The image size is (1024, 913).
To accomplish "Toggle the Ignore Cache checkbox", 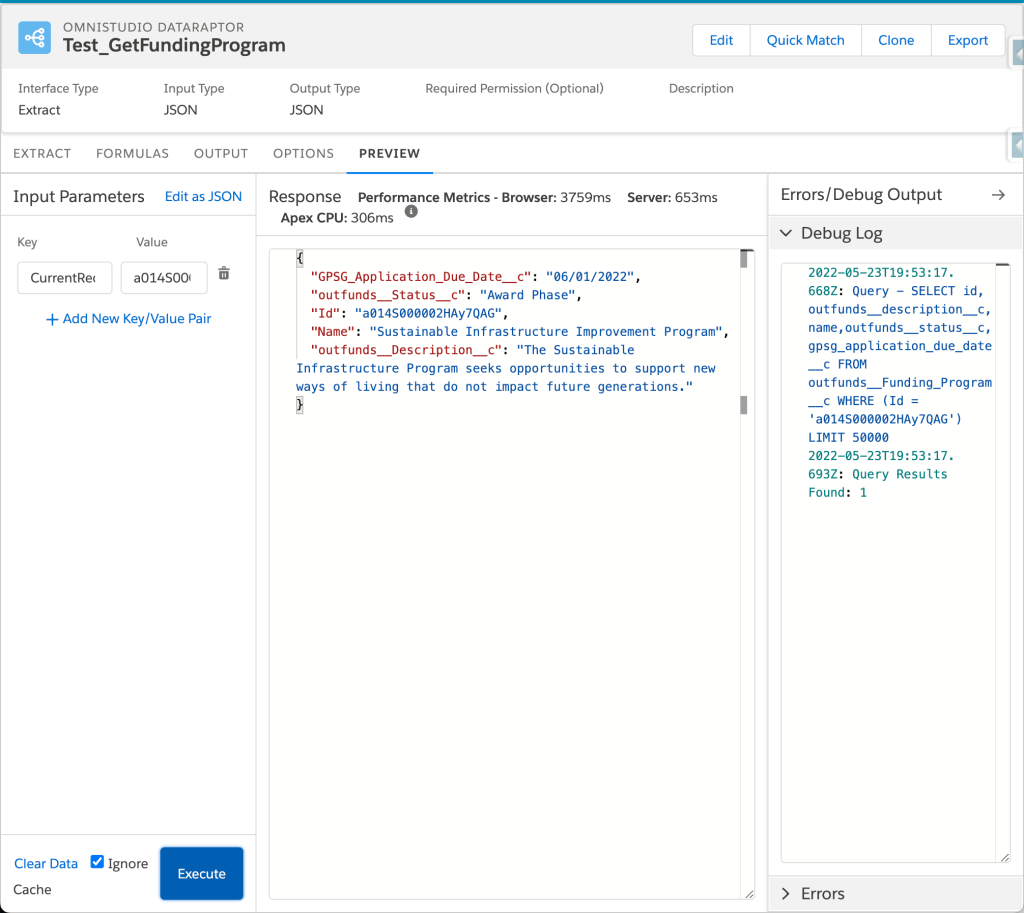I will point(97,862).
